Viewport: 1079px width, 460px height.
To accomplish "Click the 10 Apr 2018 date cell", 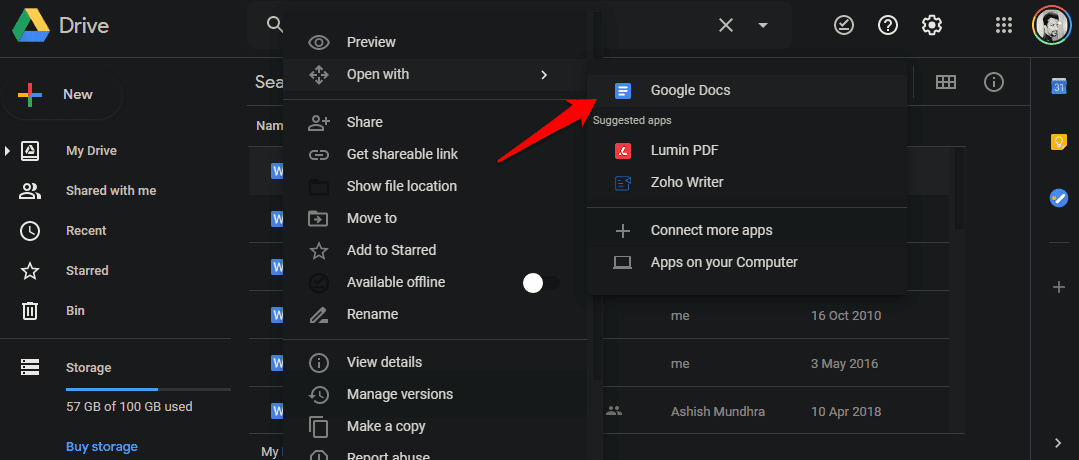I will point(846,412).
